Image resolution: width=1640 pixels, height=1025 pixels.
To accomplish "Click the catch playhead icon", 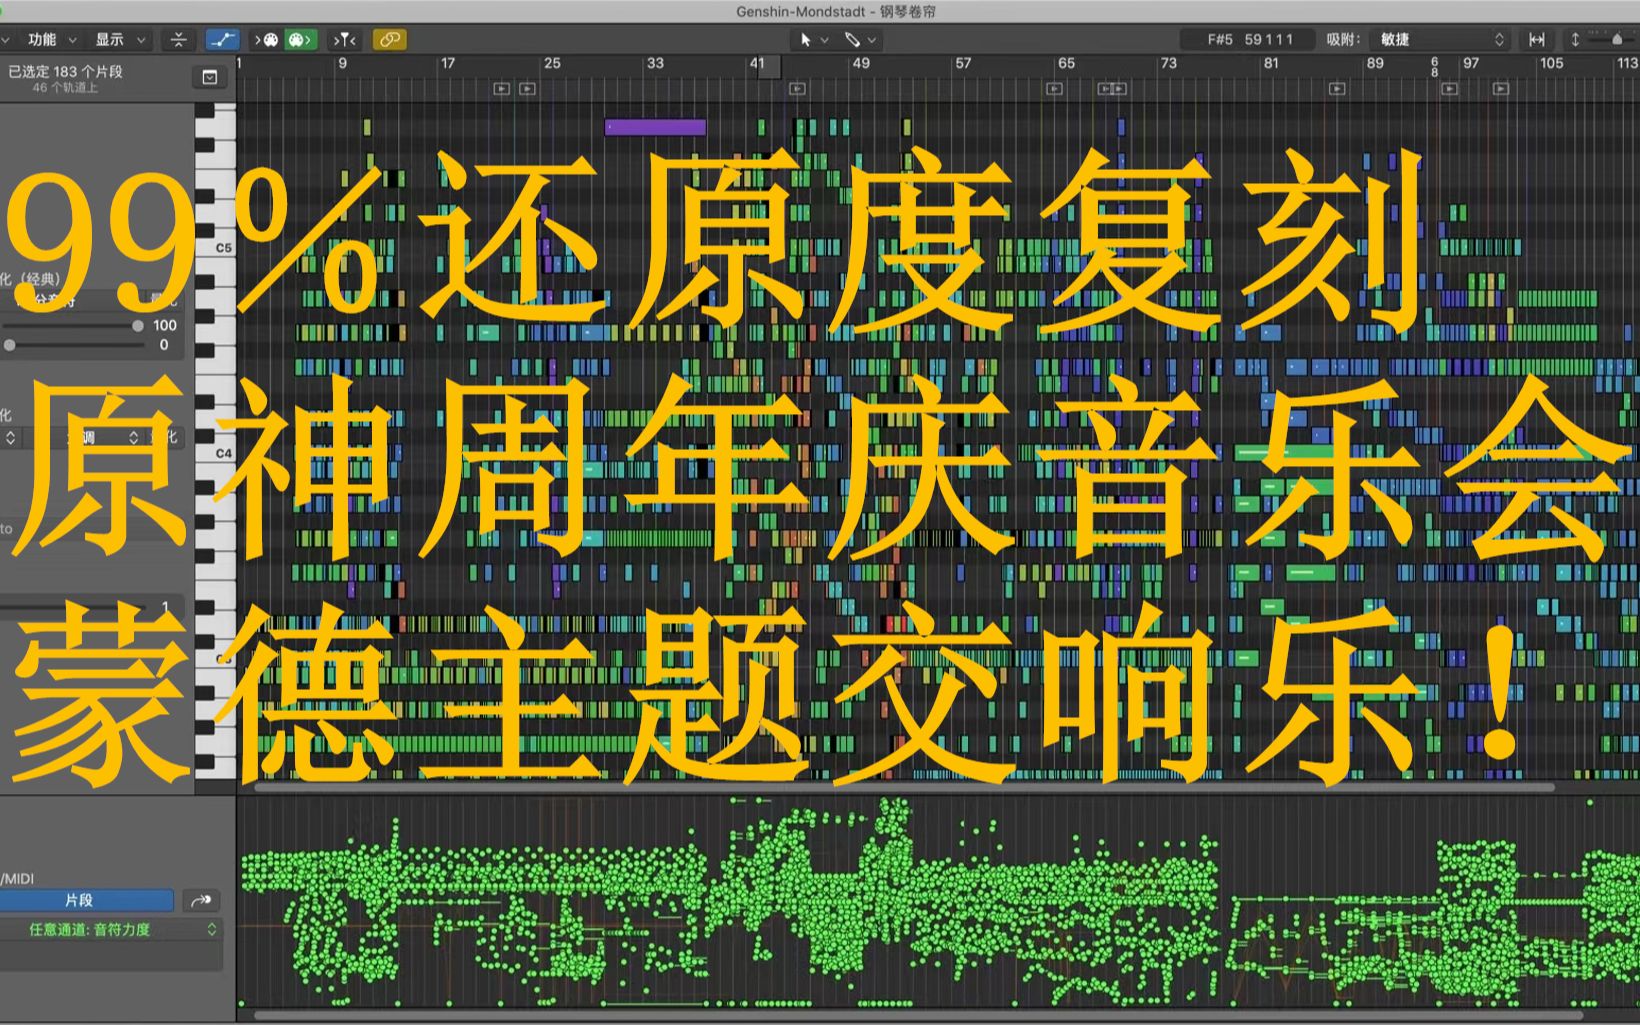I will coord(344,40).
